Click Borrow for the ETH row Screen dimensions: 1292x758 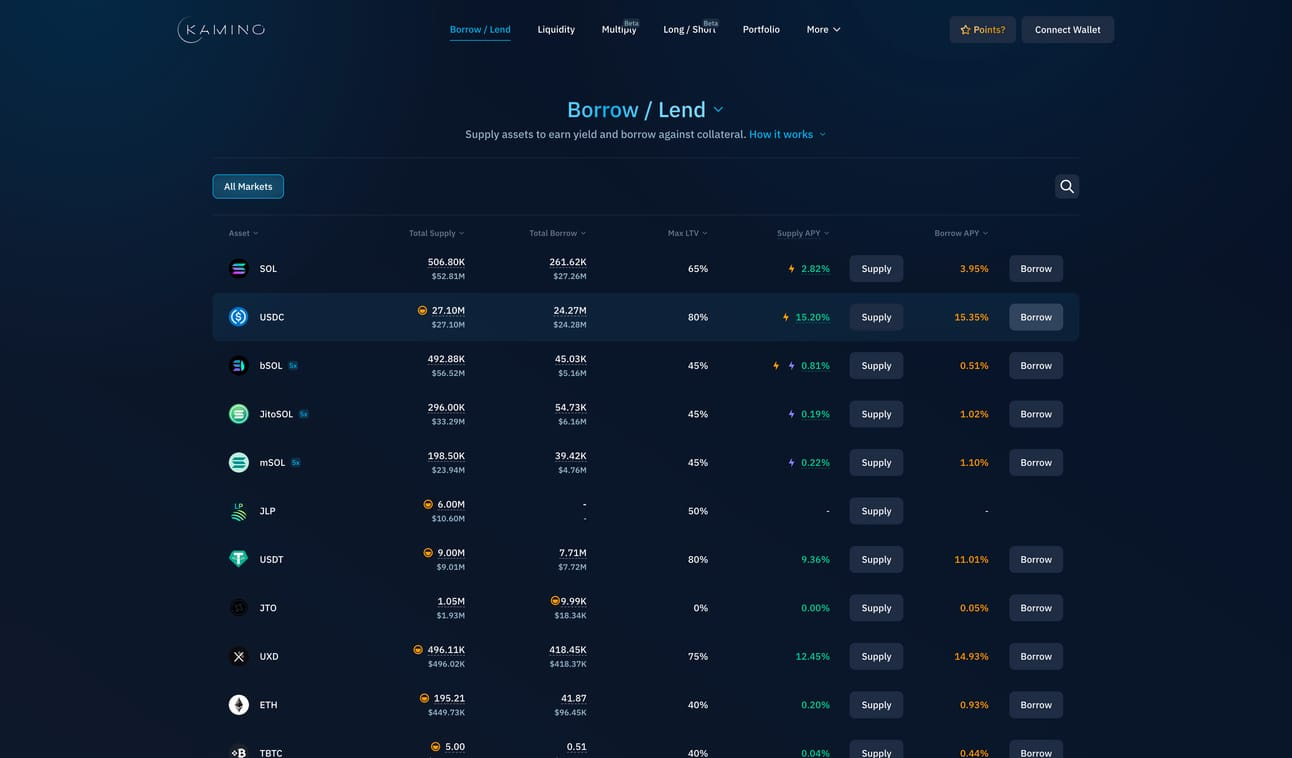[x=1036, y=705]
